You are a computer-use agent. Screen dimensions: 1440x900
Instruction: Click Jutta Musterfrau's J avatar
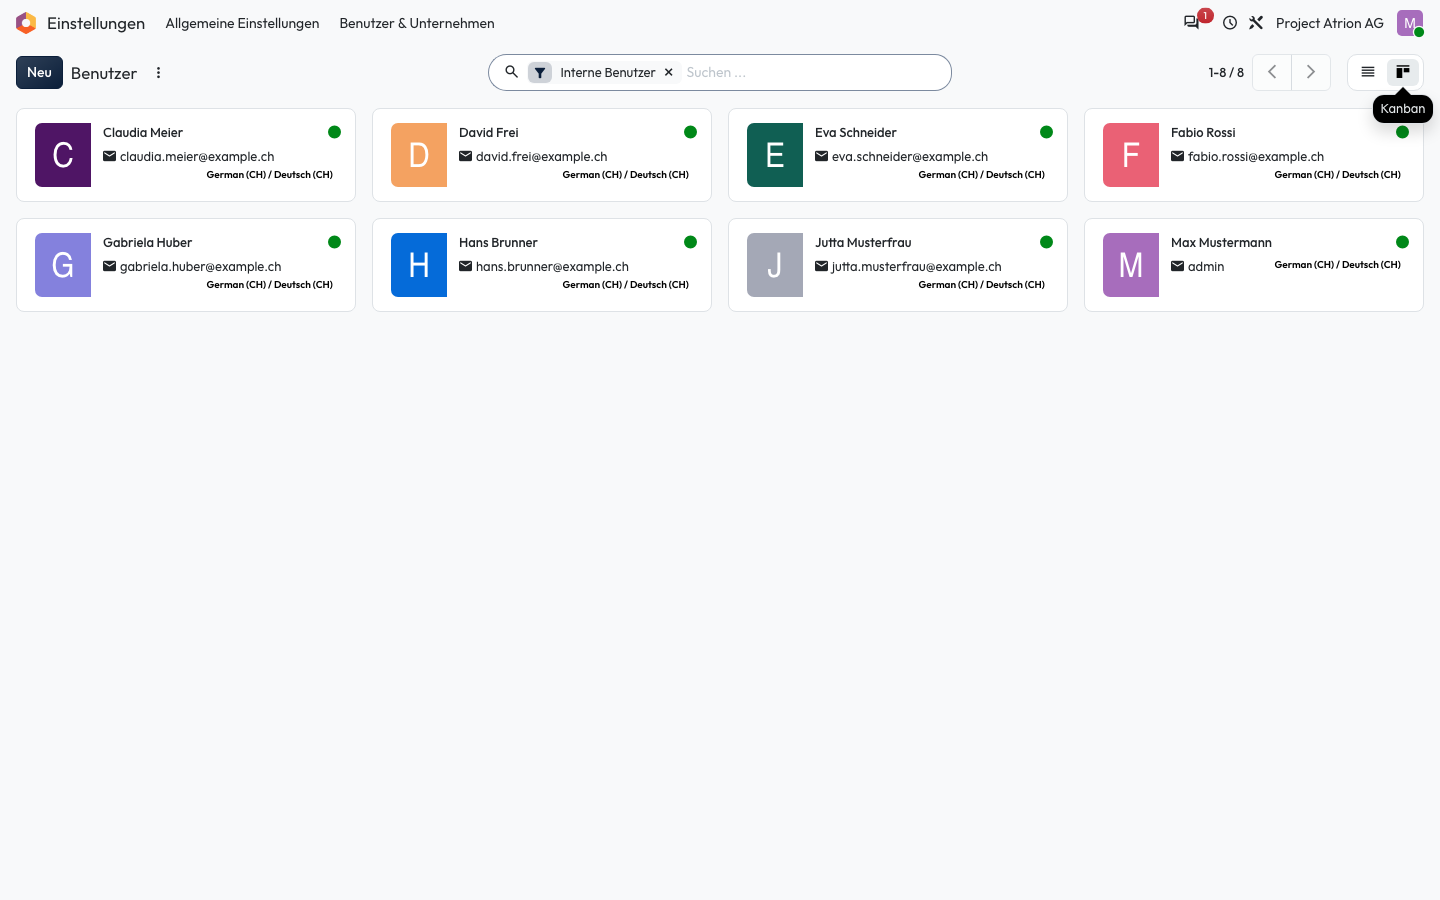pos(775,265)
